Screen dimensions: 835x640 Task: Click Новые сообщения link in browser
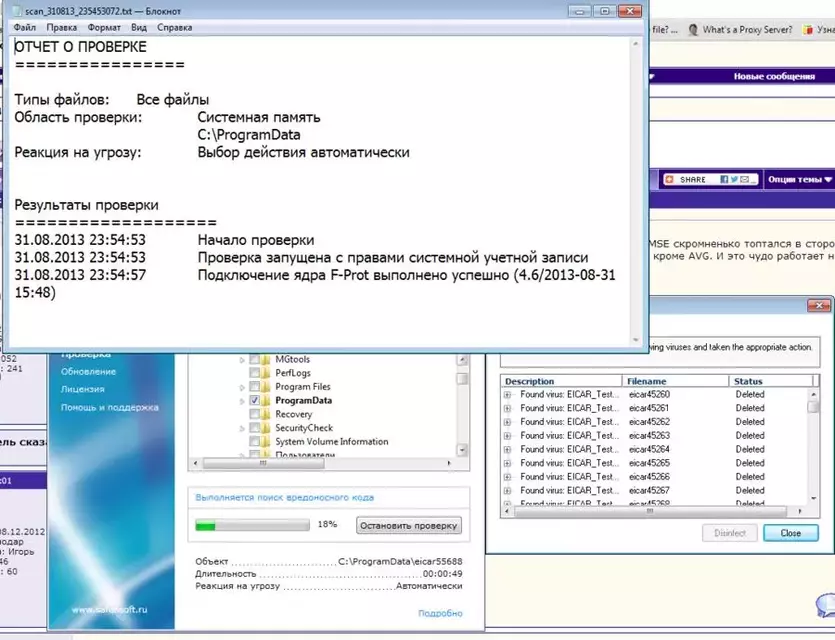pos(774,76)
